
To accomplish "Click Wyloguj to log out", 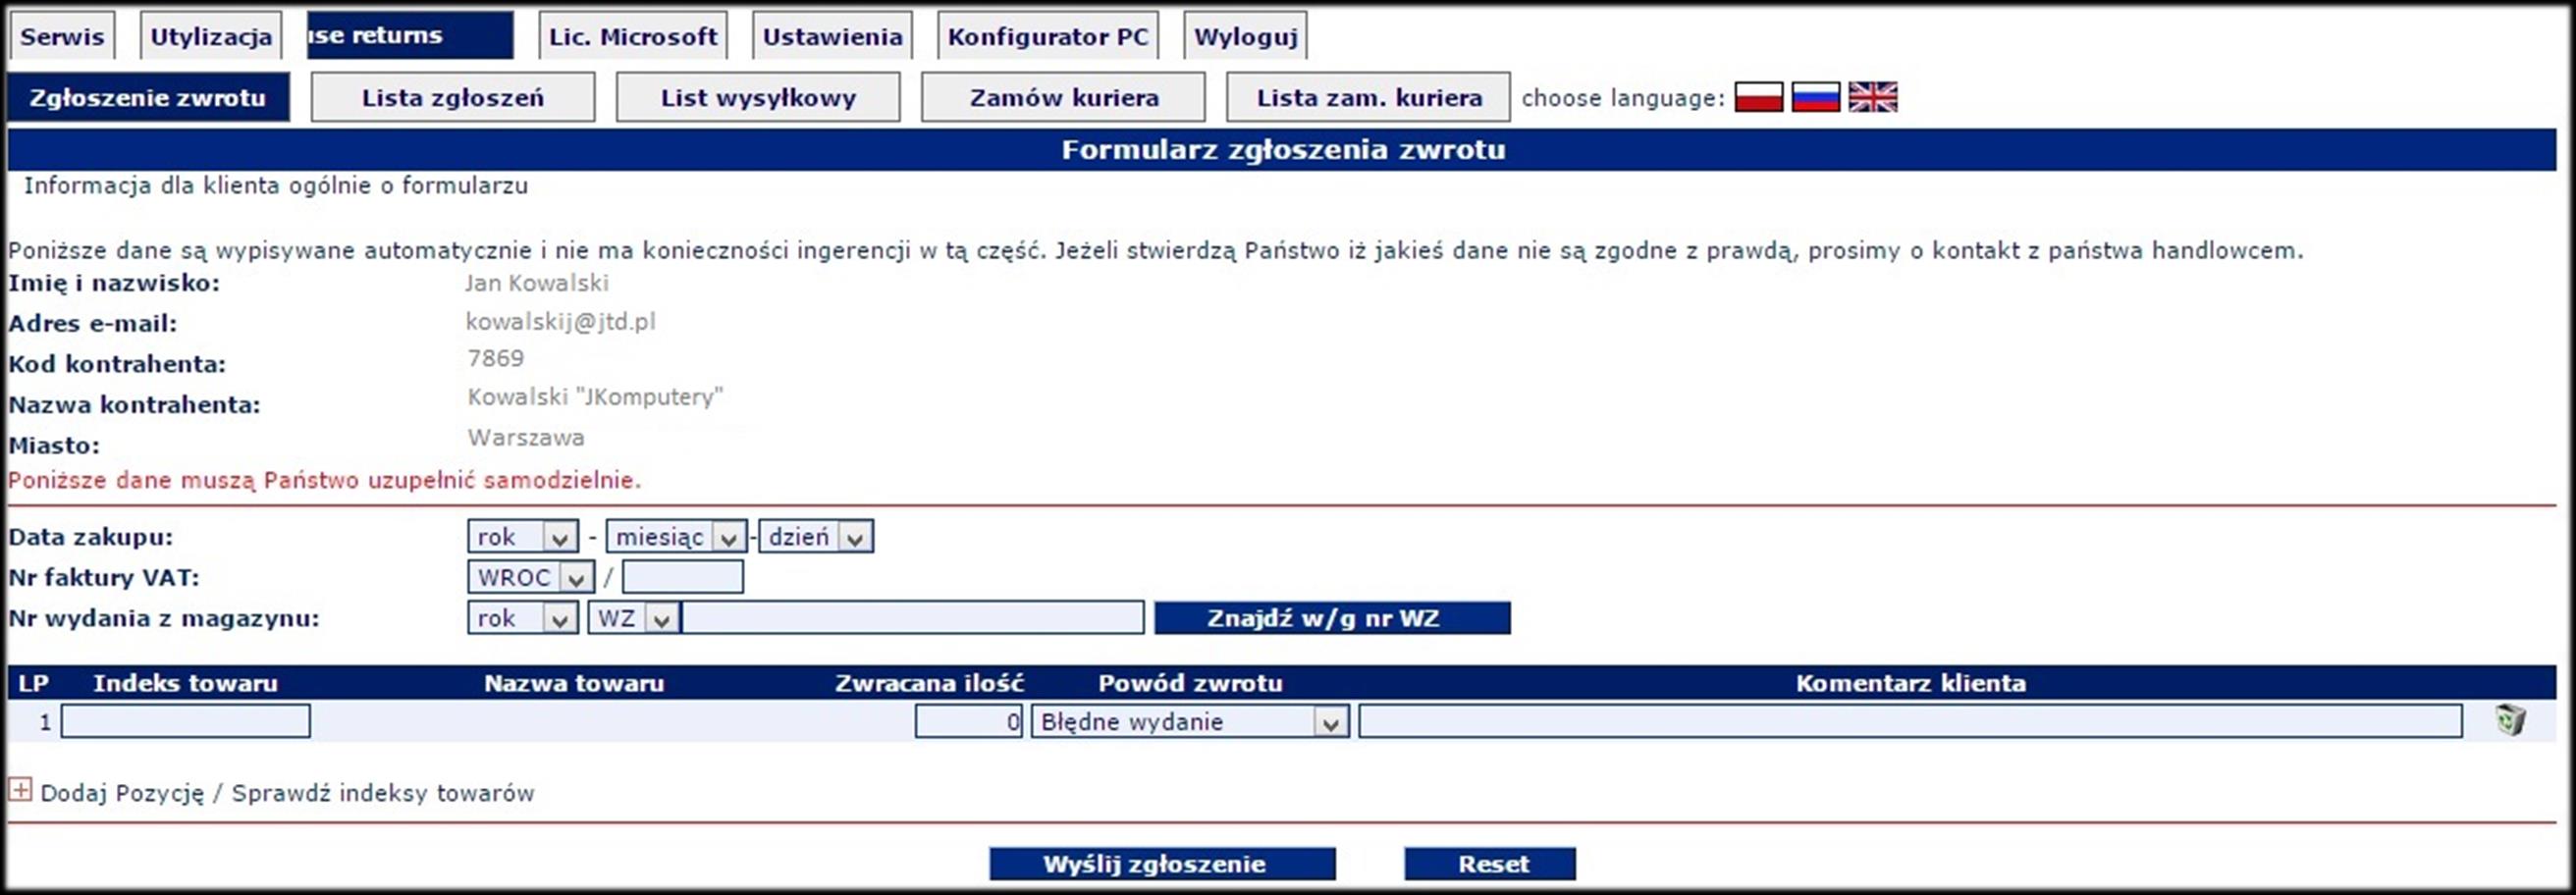I will [x=1245, y=36].
